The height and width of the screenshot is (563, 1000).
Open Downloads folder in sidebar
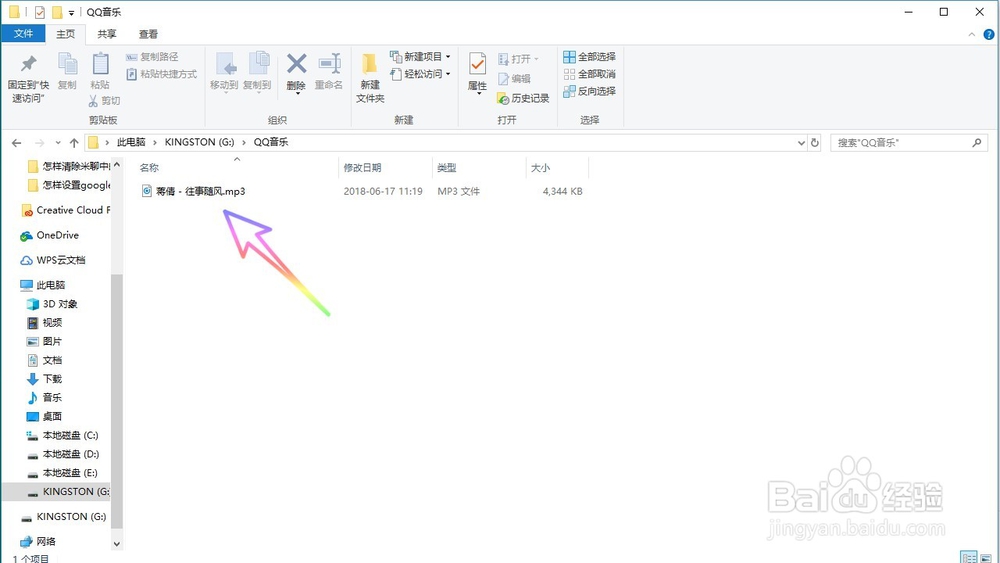click(x=45, y=379)
